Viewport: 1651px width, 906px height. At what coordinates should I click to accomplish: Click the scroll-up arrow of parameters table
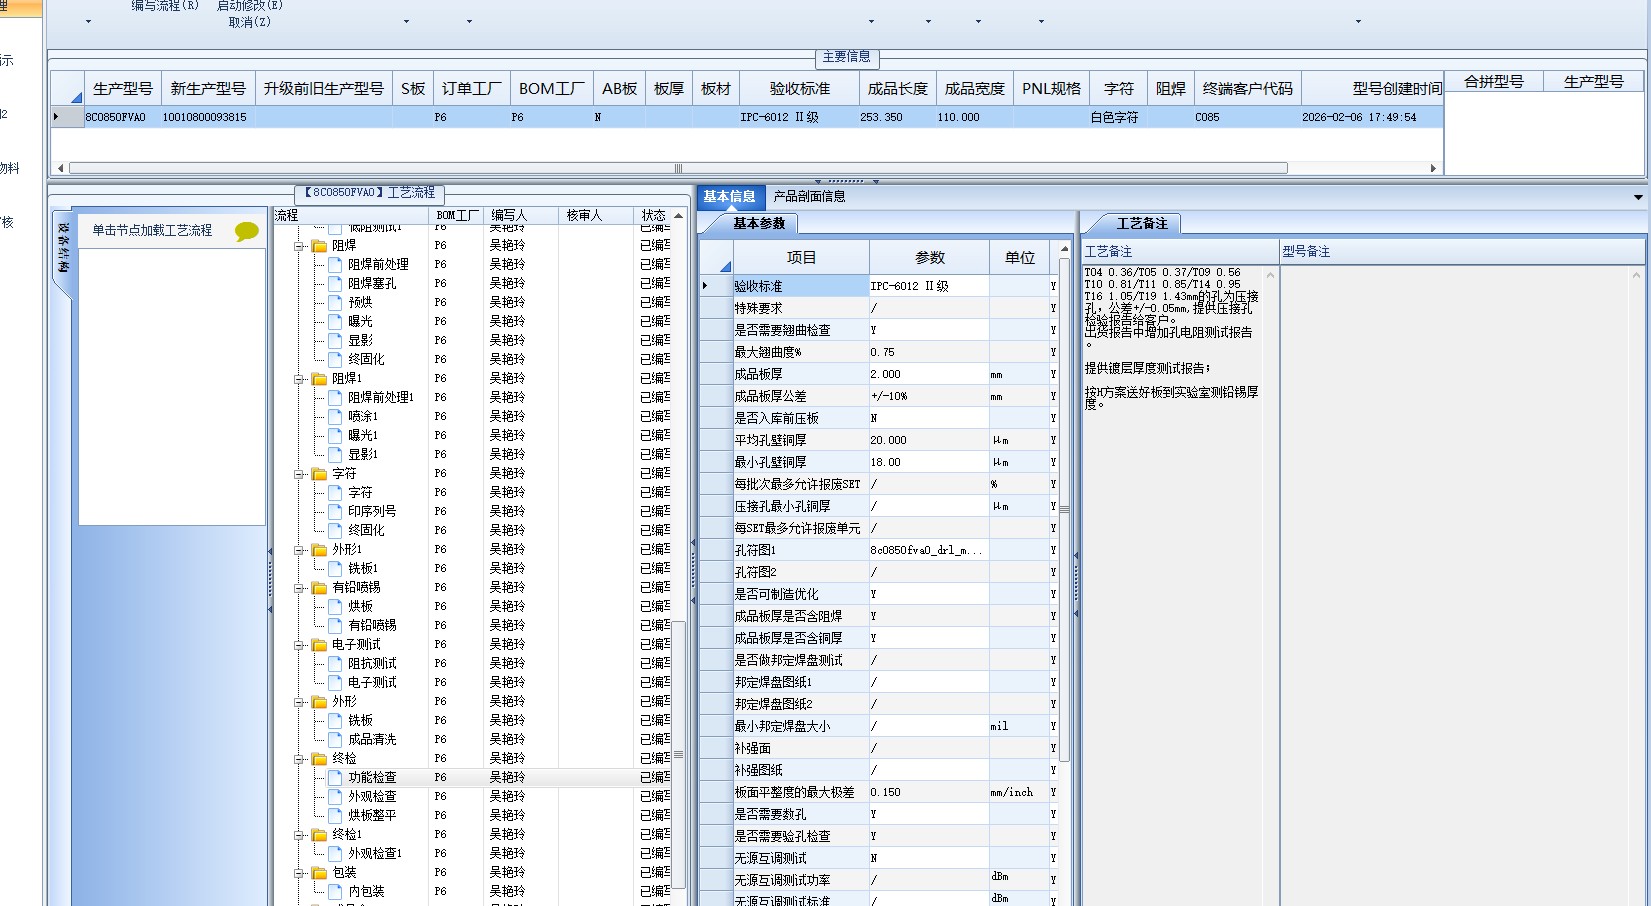click(x=1064, y=248)
